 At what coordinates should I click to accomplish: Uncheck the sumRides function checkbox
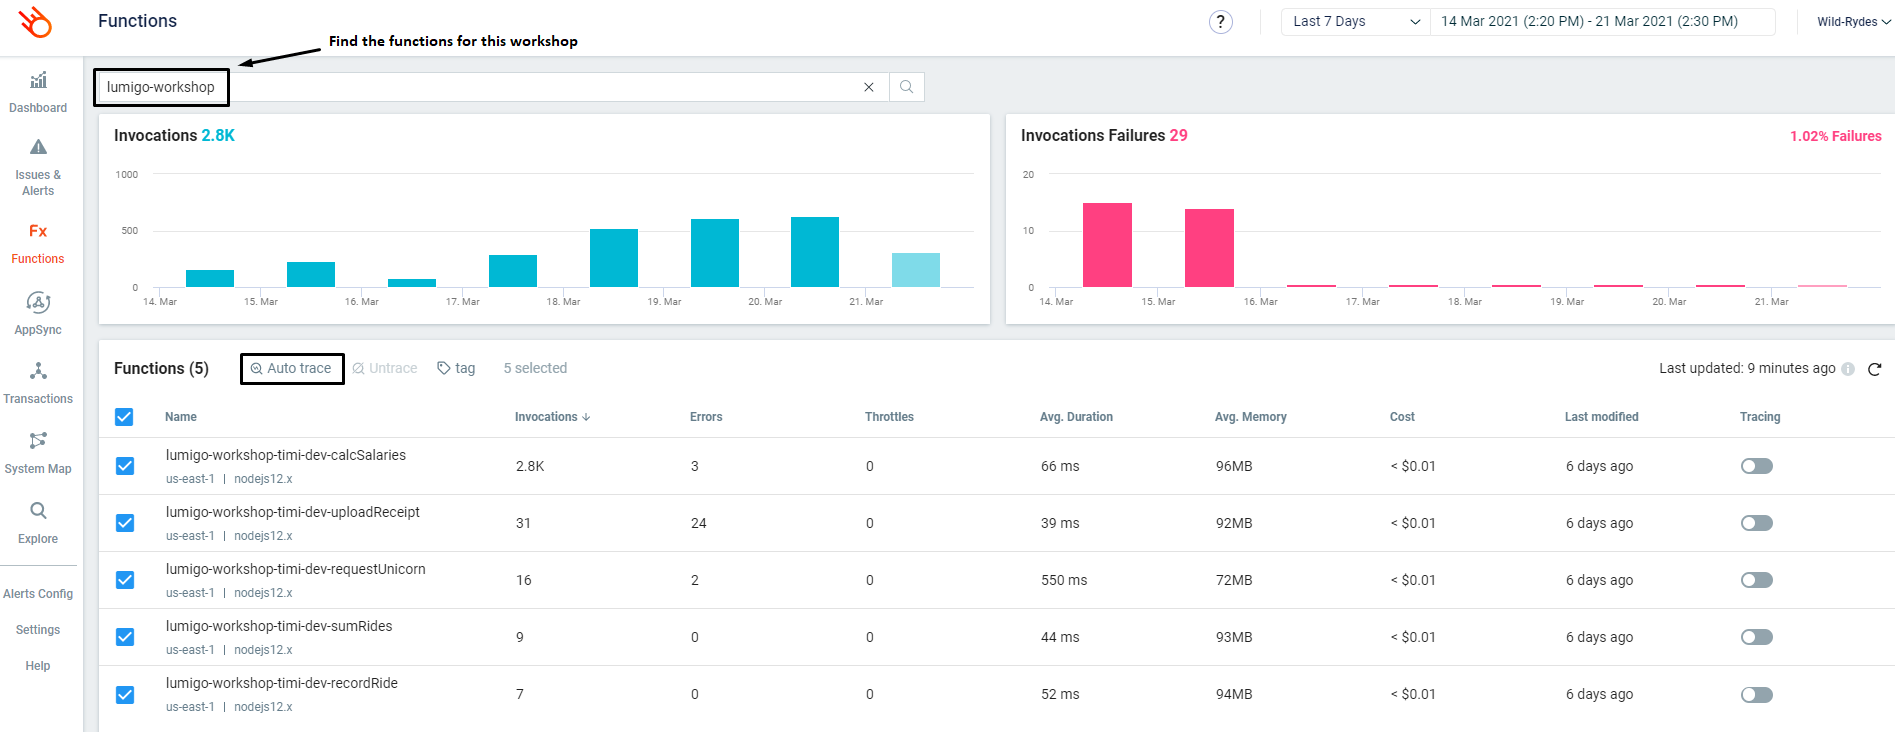pos(125,637)
